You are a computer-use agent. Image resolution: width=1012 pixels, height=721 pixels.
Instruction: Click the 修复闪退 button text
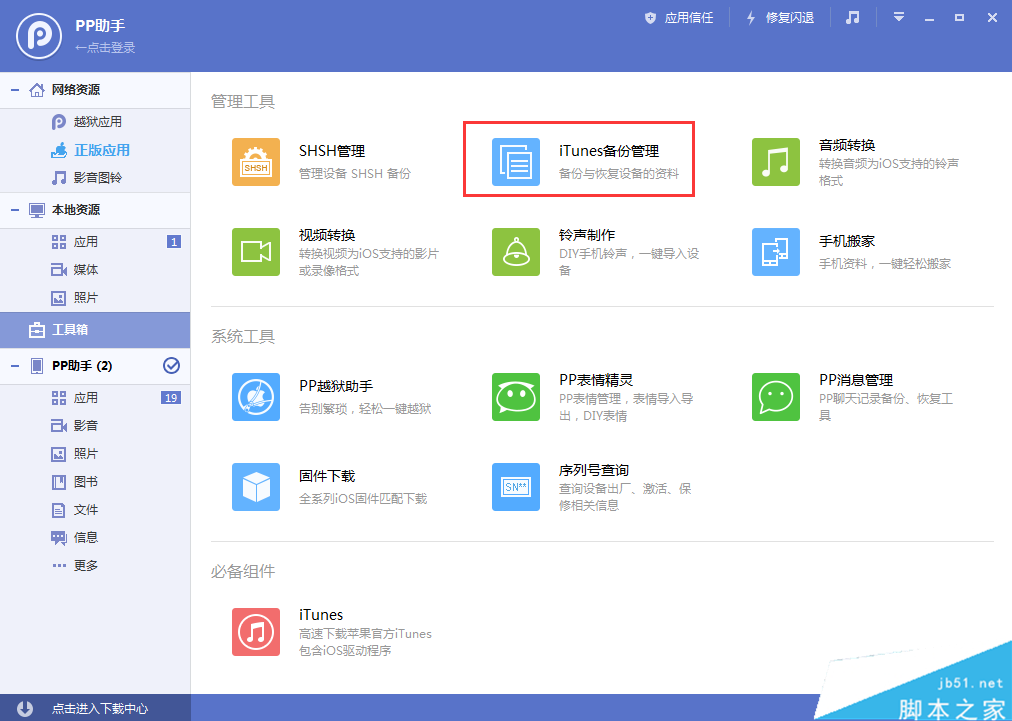point(790,18)
